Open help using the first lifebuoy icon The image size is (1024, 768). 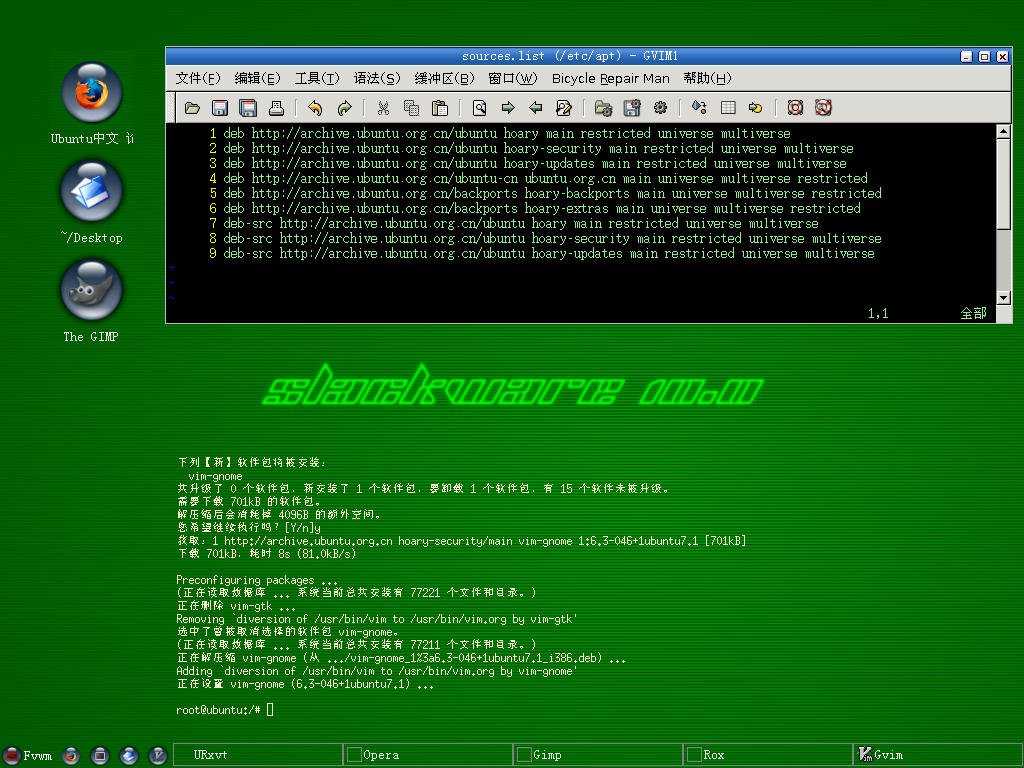(x=795, y=108)
